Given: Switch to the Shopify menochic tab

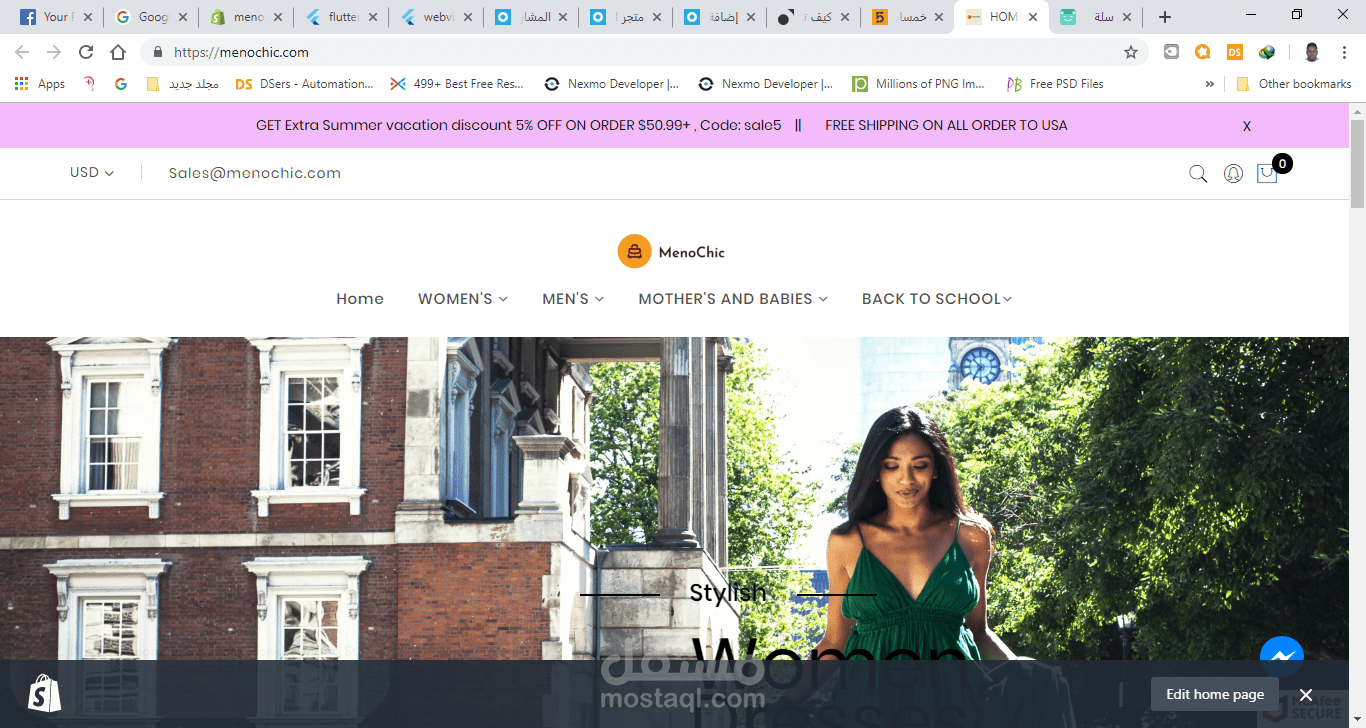Looking at the screenshot, I should 245,17.
